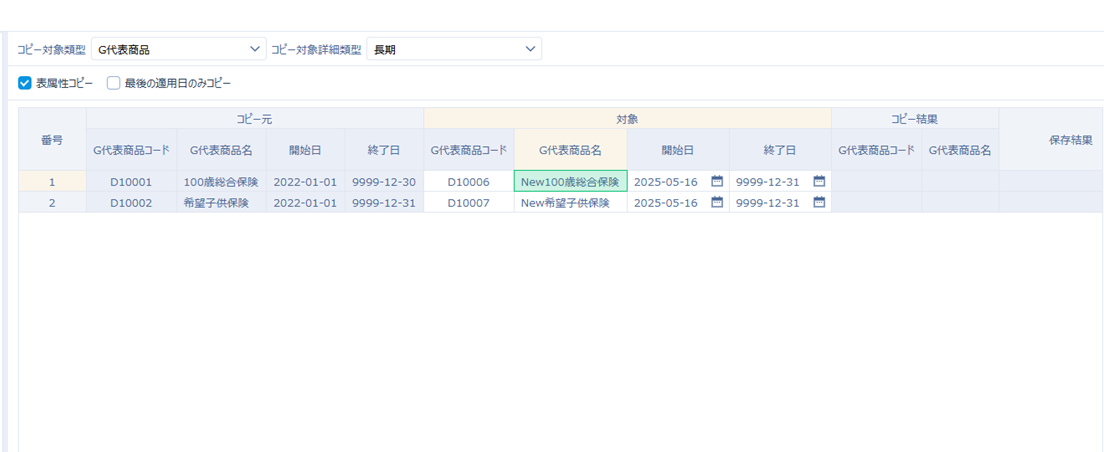Click the New100歳総合保険 target name cell
1104x452 pixels.
coord(570,182)
